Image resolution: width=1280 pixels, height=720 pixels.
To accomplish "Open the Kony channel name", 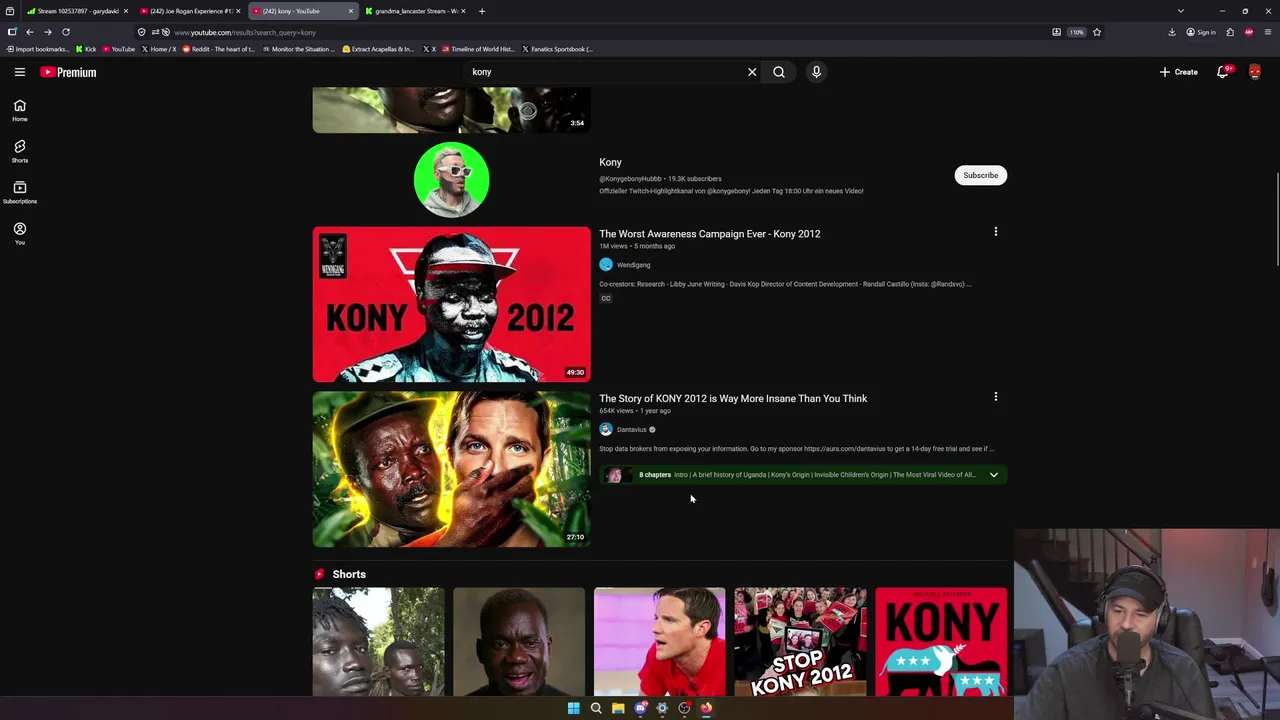I will (x=610, y=162).
